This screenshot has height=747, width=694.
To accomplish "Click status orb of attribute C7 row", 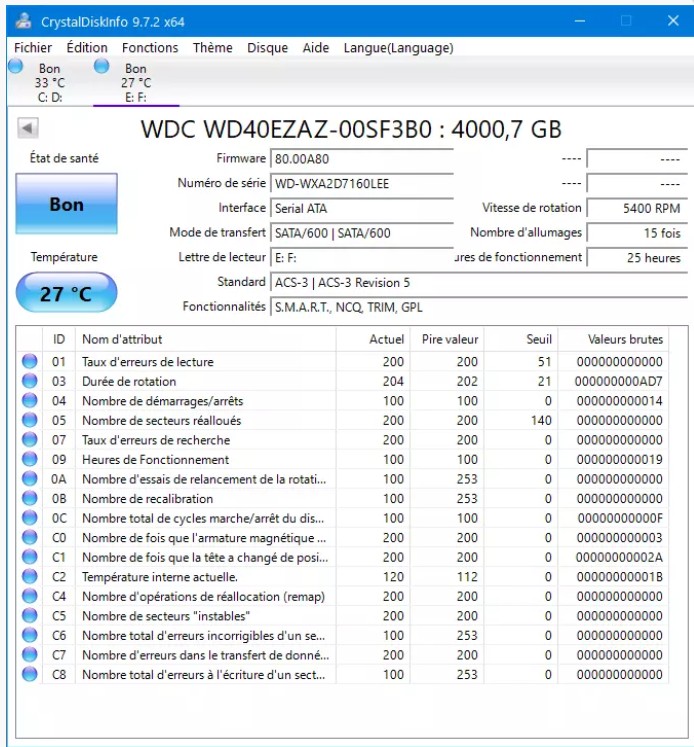I will [x=30, y=655].
